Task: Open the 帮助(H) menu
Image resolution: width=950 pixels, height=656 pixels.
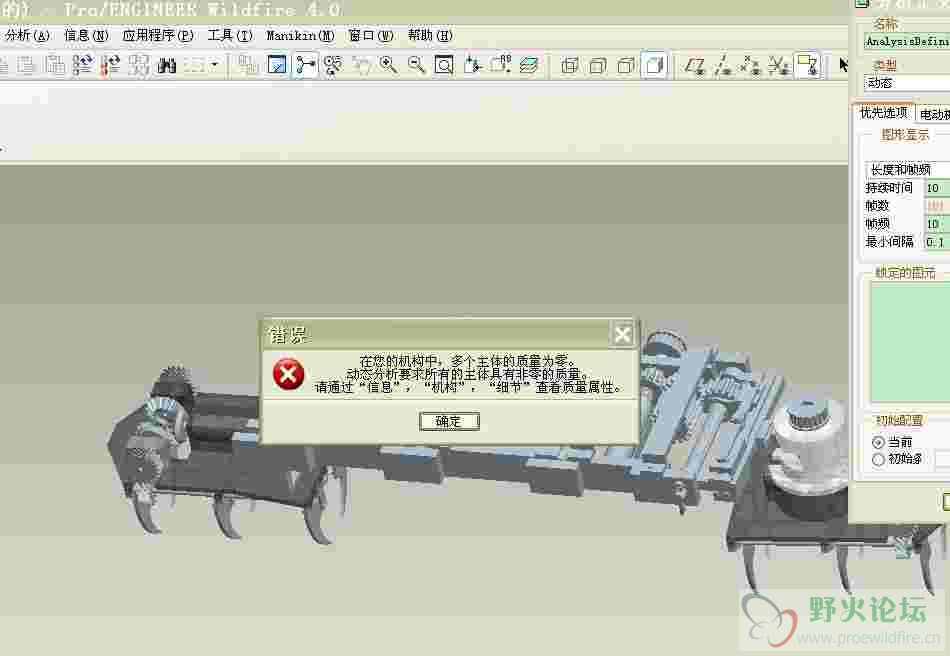Action: [430, 36]
